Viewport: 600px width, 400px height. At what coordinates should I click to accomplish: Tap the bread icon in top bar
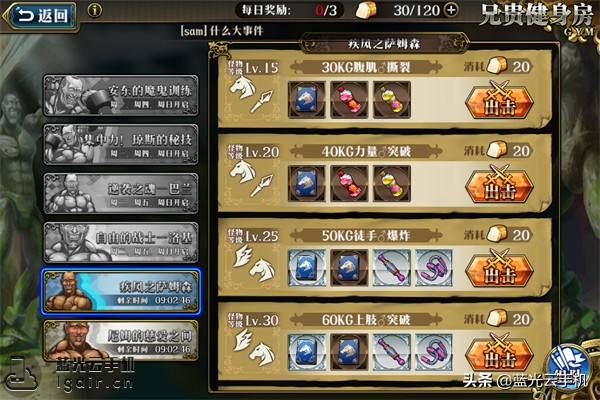(x=366, y=10)
